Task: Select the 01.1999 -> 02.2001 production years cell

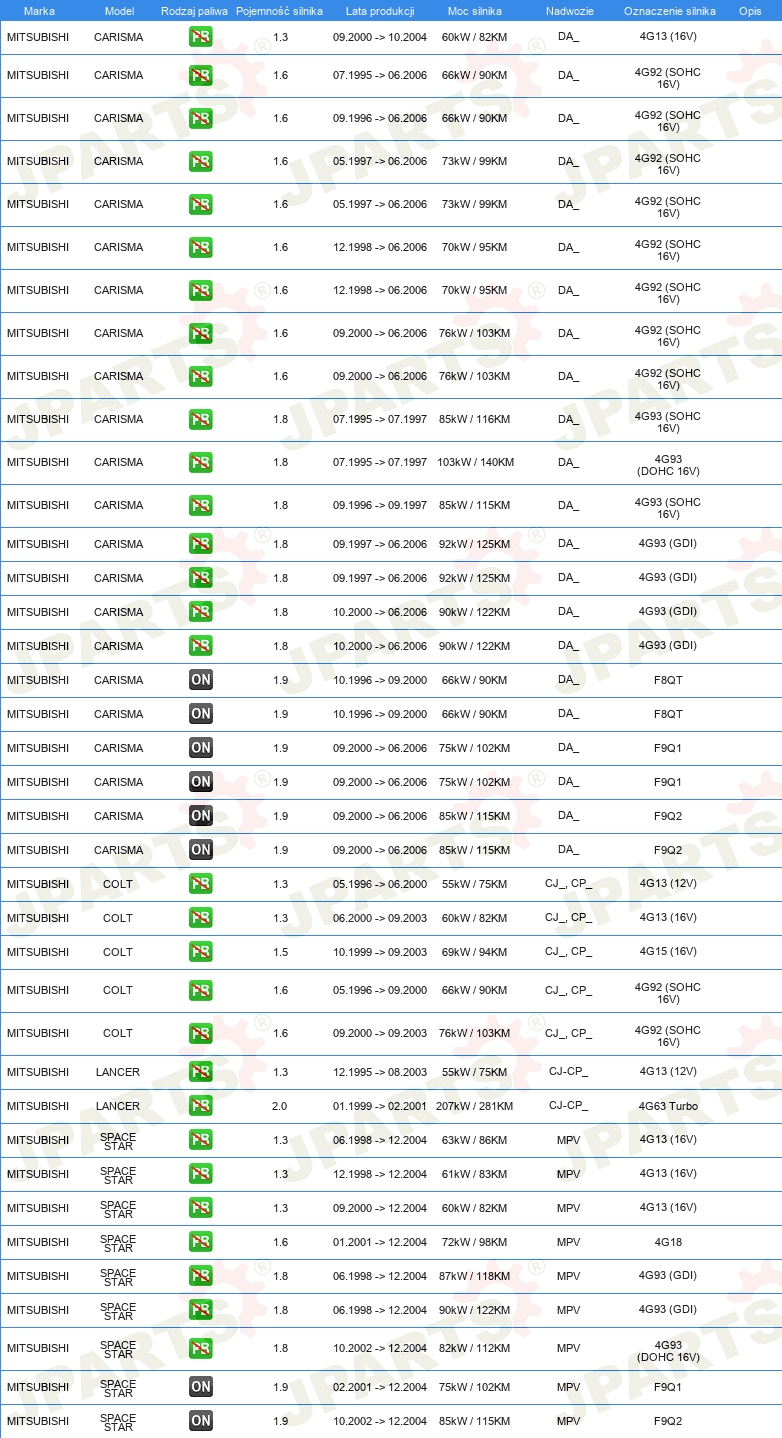Action: pyautogui.click(x=380, y=1106)
